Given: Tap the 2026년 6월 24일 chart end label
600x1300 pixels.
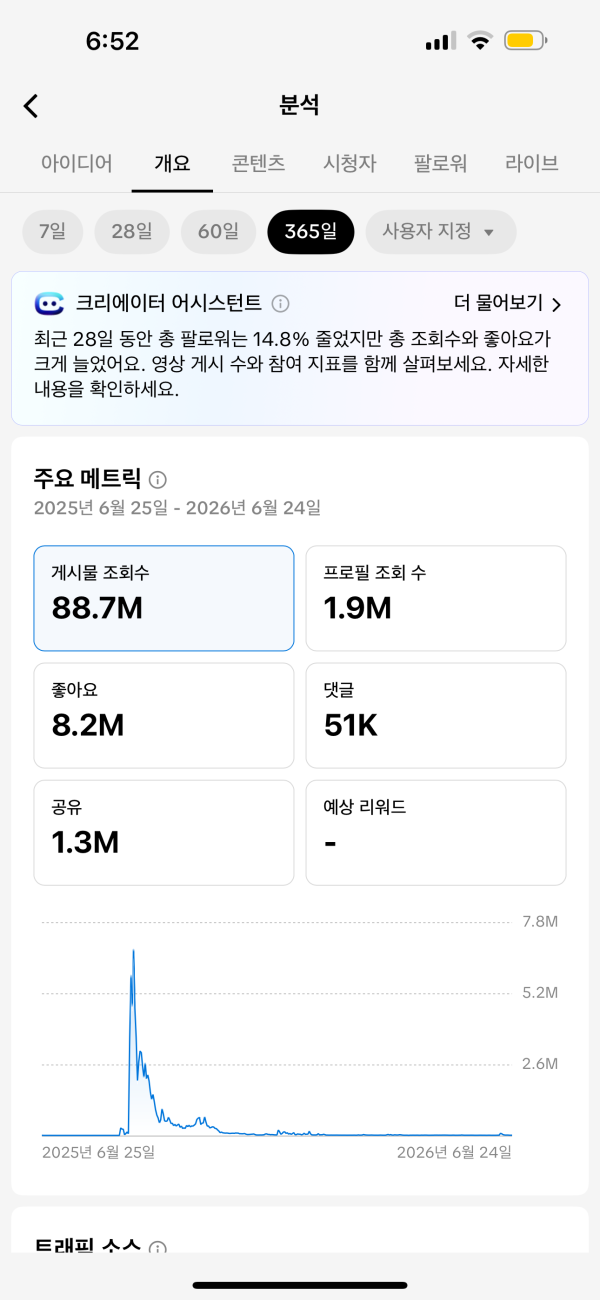Looking at the screenshot, I should (454, 1152).
